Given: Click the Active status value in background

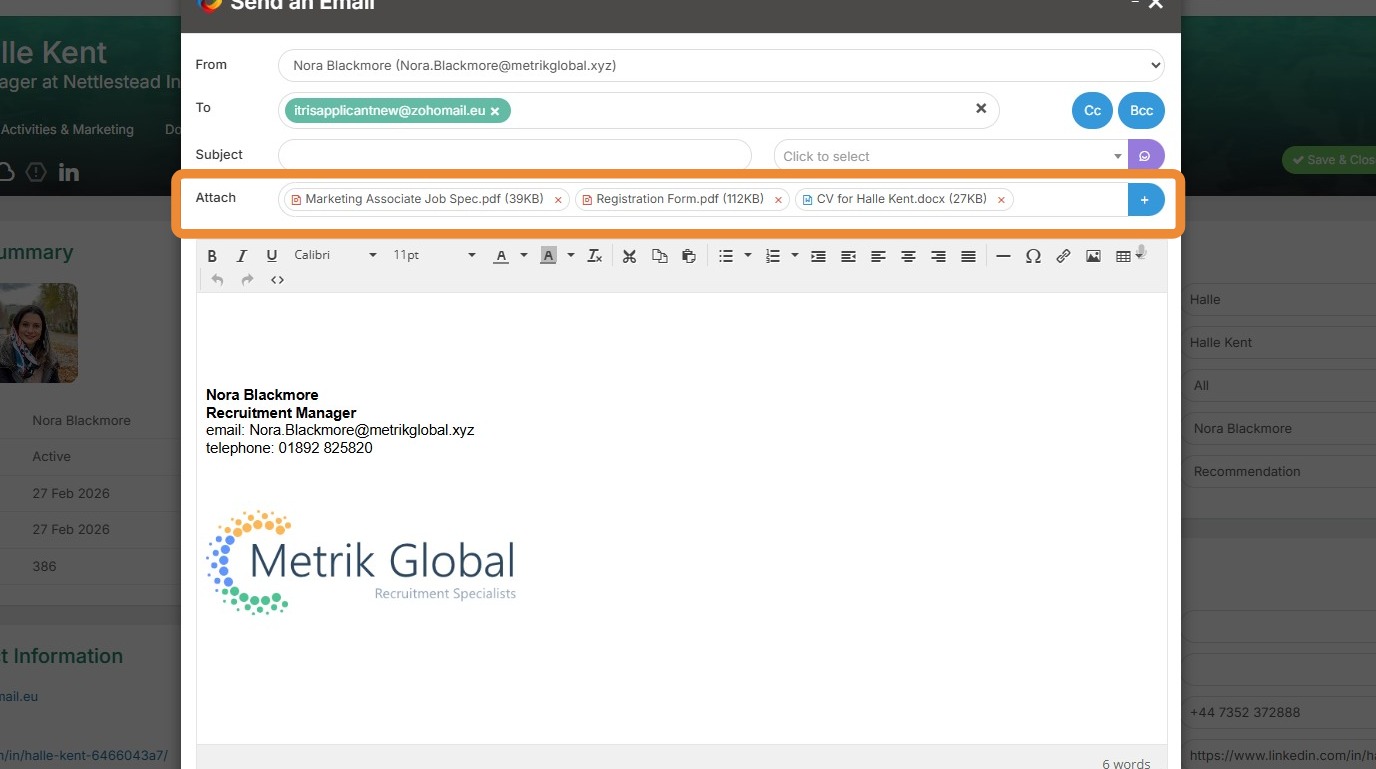Looking at the screenshot, I should tap(51, 456).
